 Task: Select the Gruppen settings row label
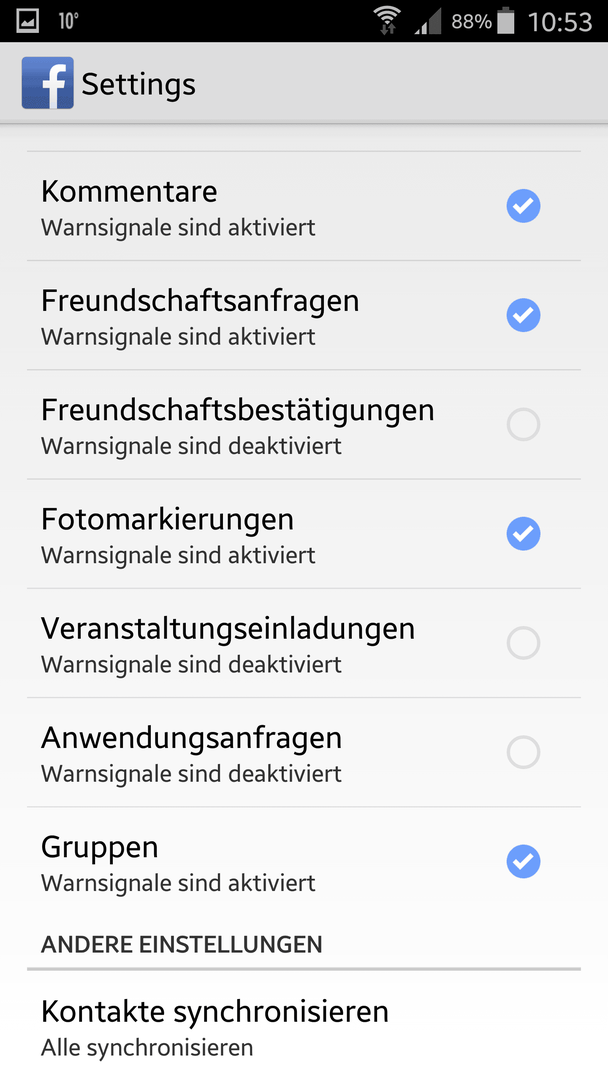100,849
